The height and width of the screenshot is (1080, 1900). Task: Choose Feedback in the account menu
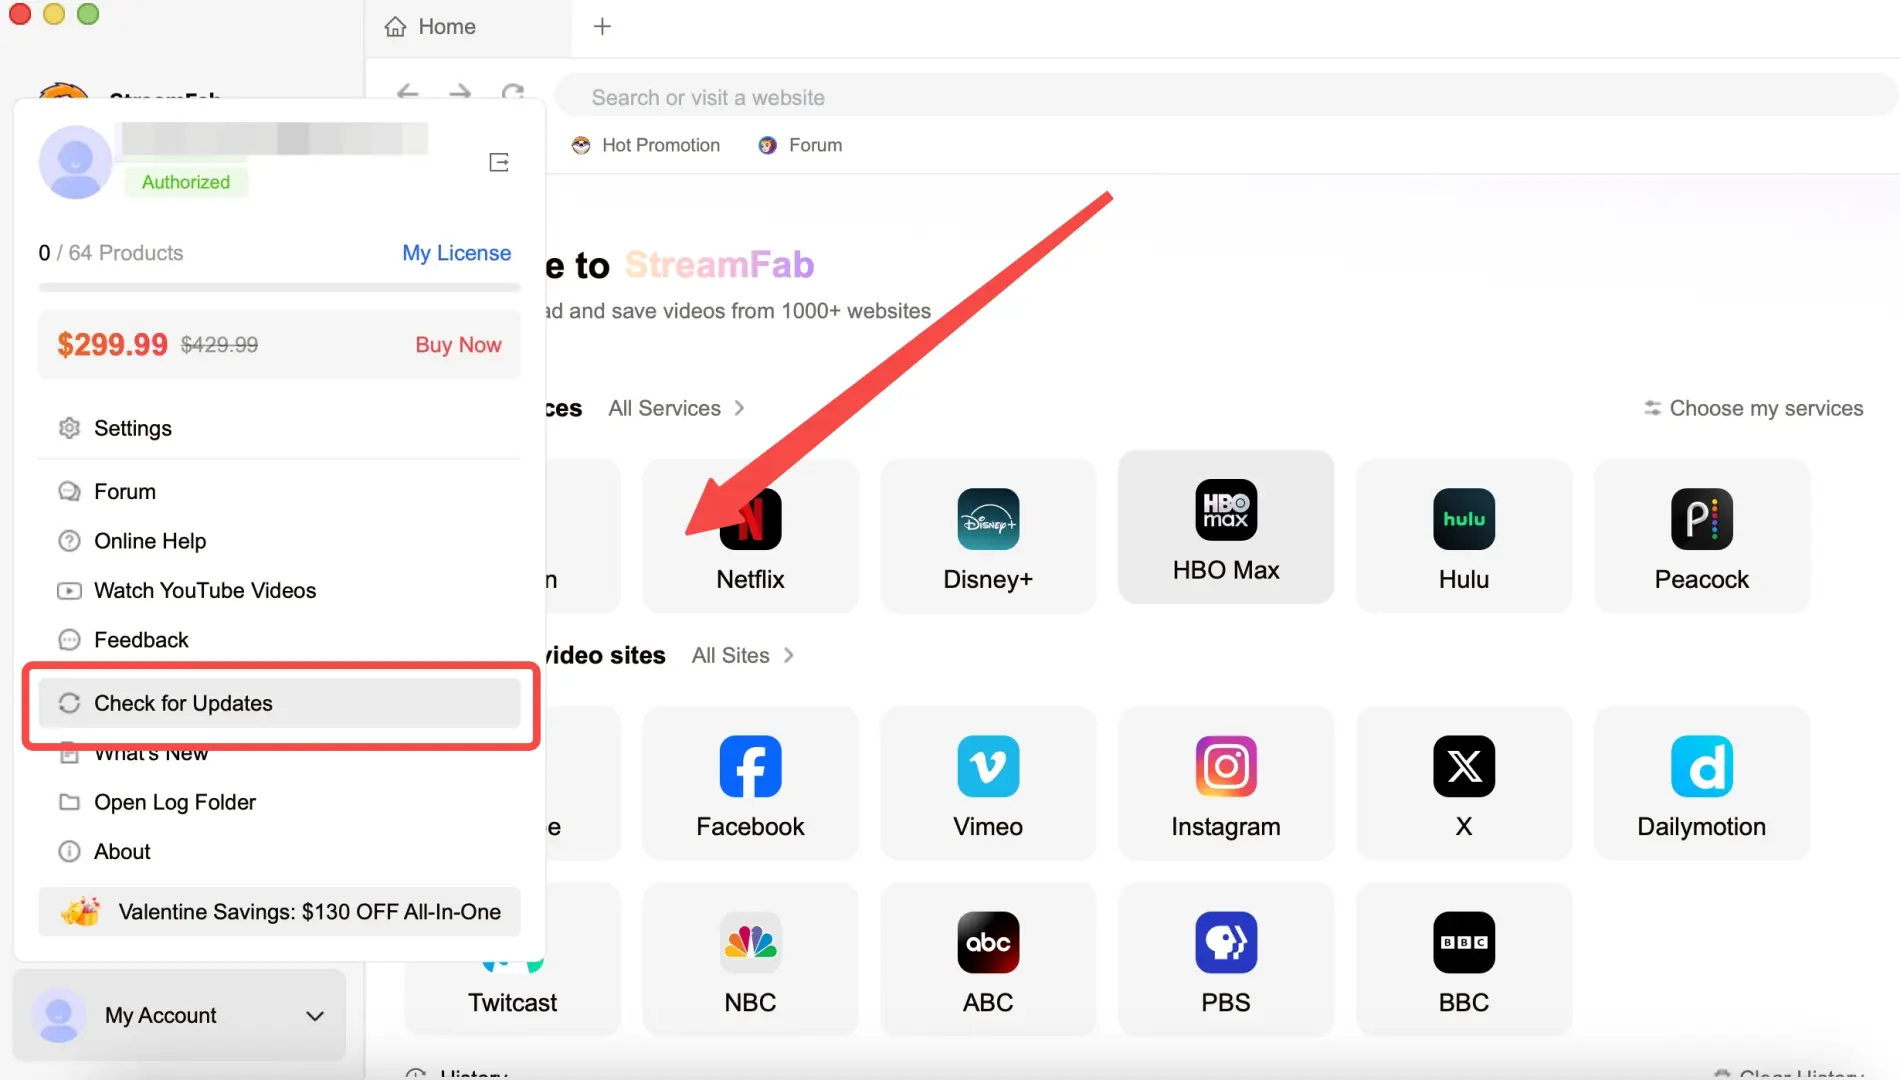tap(279, 640)
